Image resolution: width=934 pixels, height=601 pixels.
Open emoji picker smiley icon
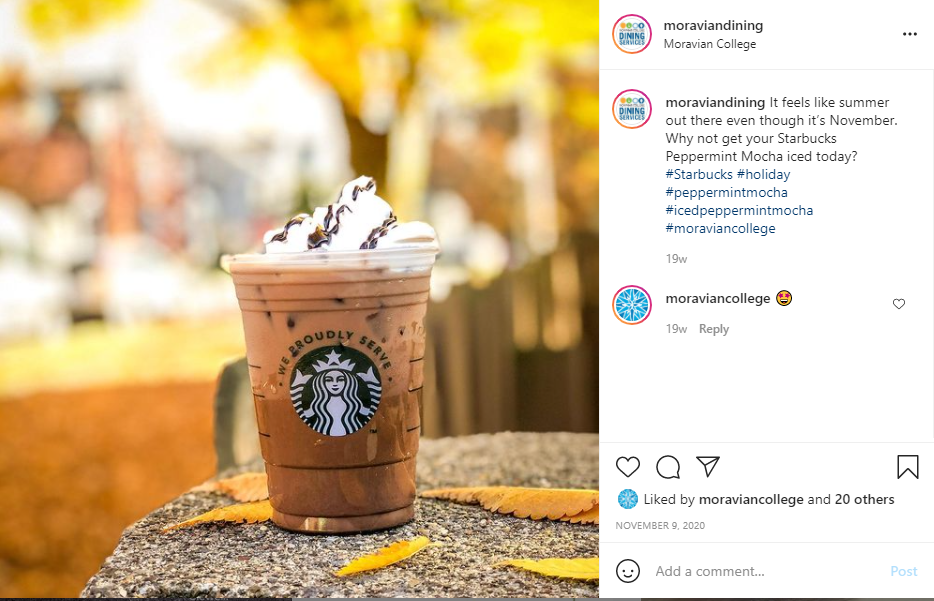point(628,571)
